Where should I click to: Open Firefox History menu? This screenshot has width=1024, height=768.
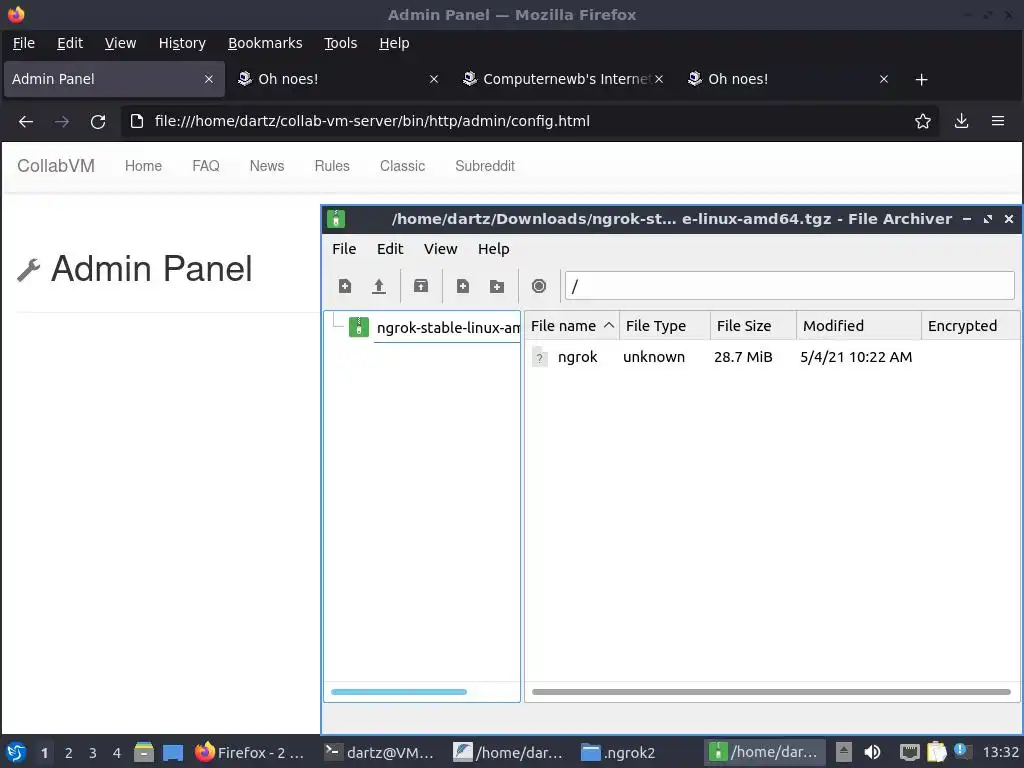click(x=182, y=43)
